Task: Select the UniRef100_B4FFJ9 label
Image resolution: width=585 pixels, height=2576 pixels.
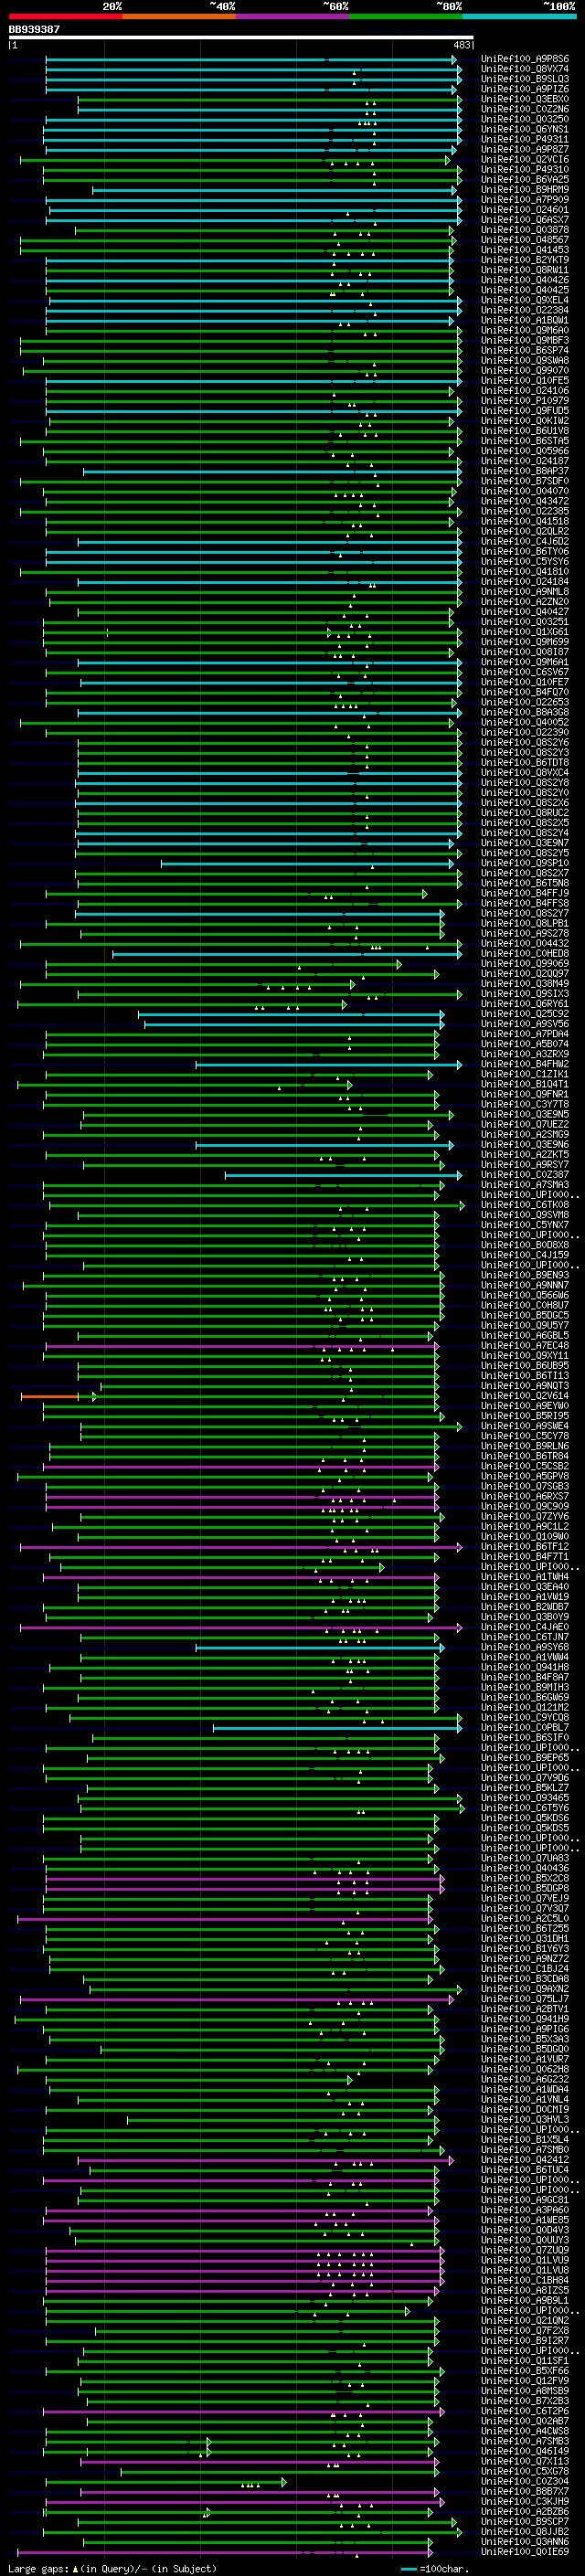Action: [x=525, y=894]
